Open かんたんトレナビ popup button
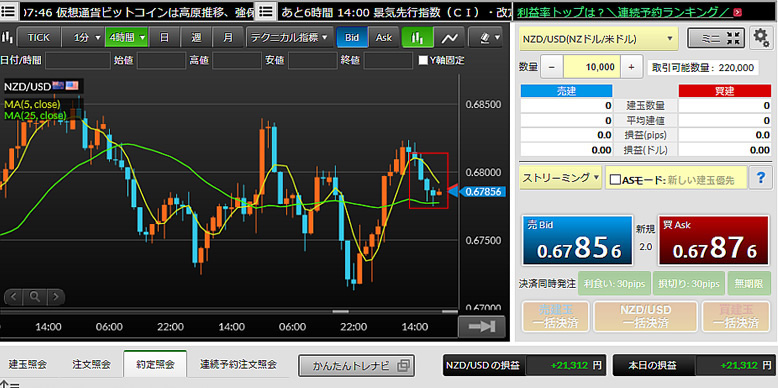This screenshot has height=388, width=778. click(x=356, y=366)
